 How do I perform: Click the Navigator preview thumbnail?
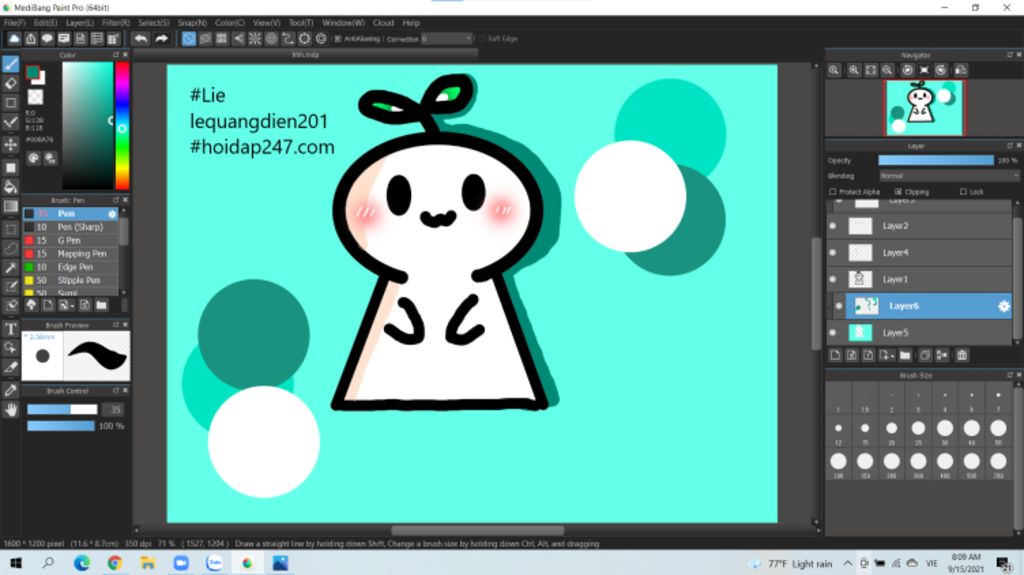(923, 108)
